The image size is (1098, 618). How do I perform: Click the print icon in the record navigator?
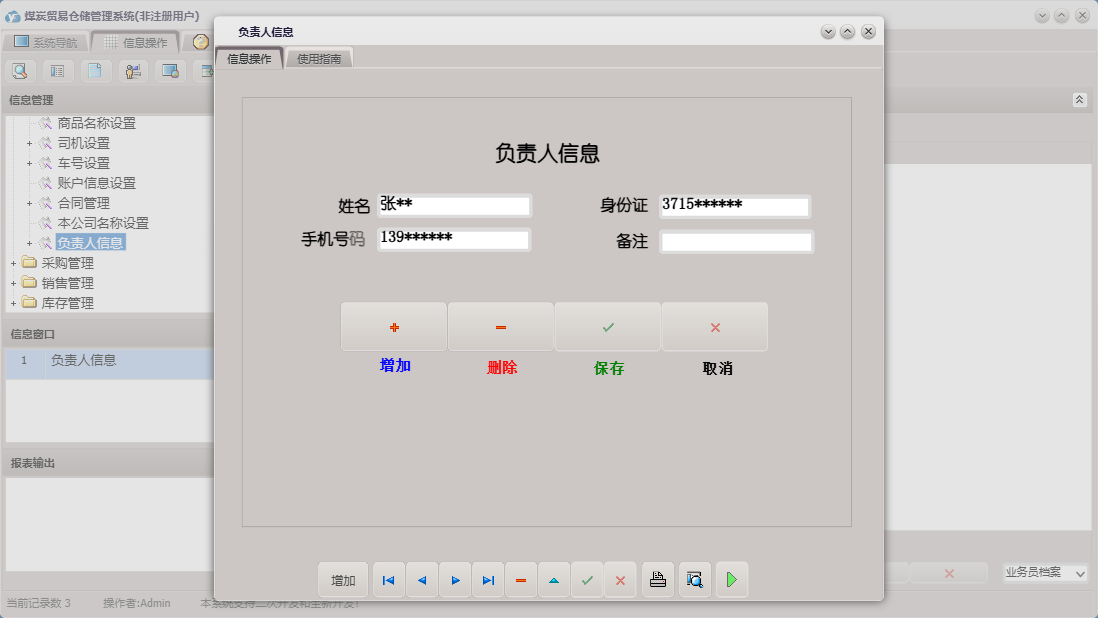click(x=657, y=580)
